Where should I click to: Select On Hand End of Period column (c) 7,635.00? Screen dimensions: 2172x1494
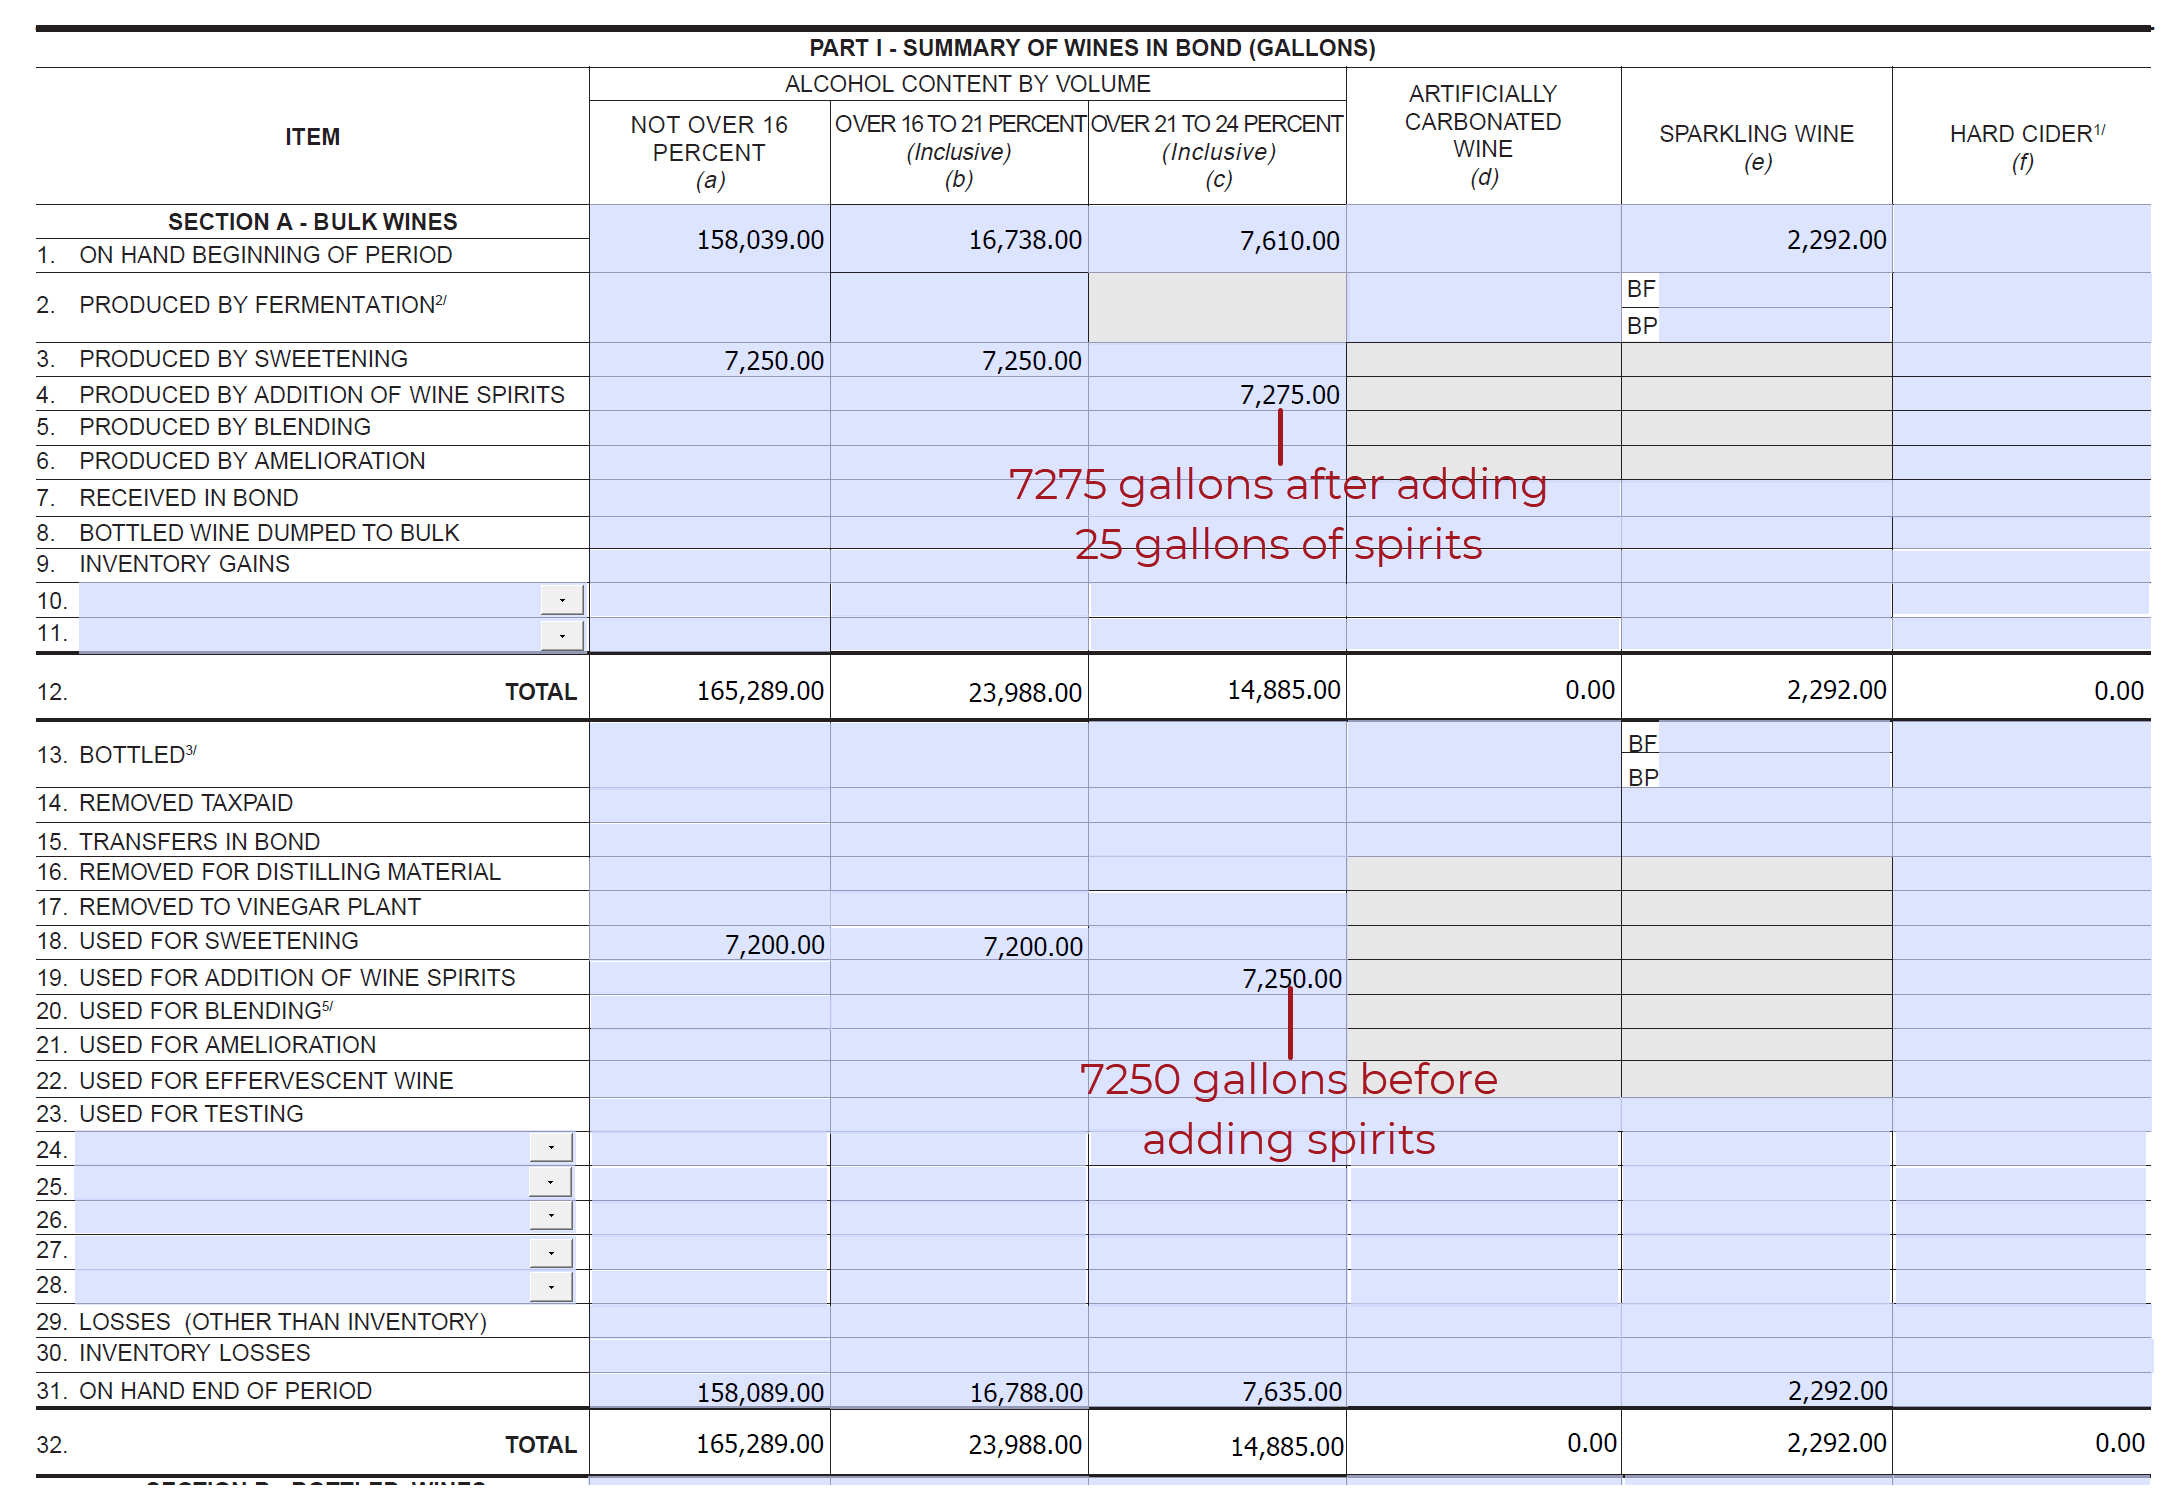coord(1217,1390)
